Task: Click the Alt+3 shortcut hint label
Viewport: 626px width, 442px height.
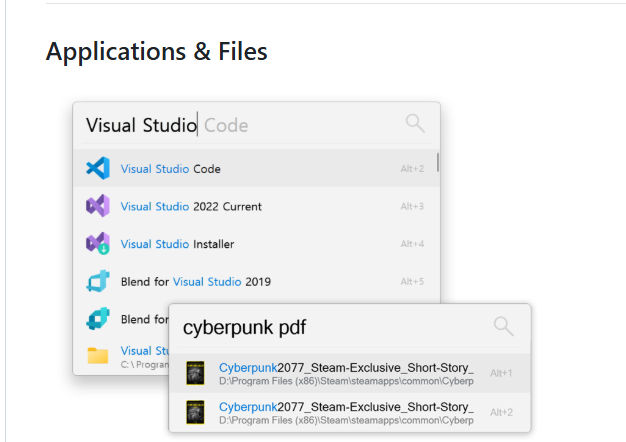Action: [412, 206]
